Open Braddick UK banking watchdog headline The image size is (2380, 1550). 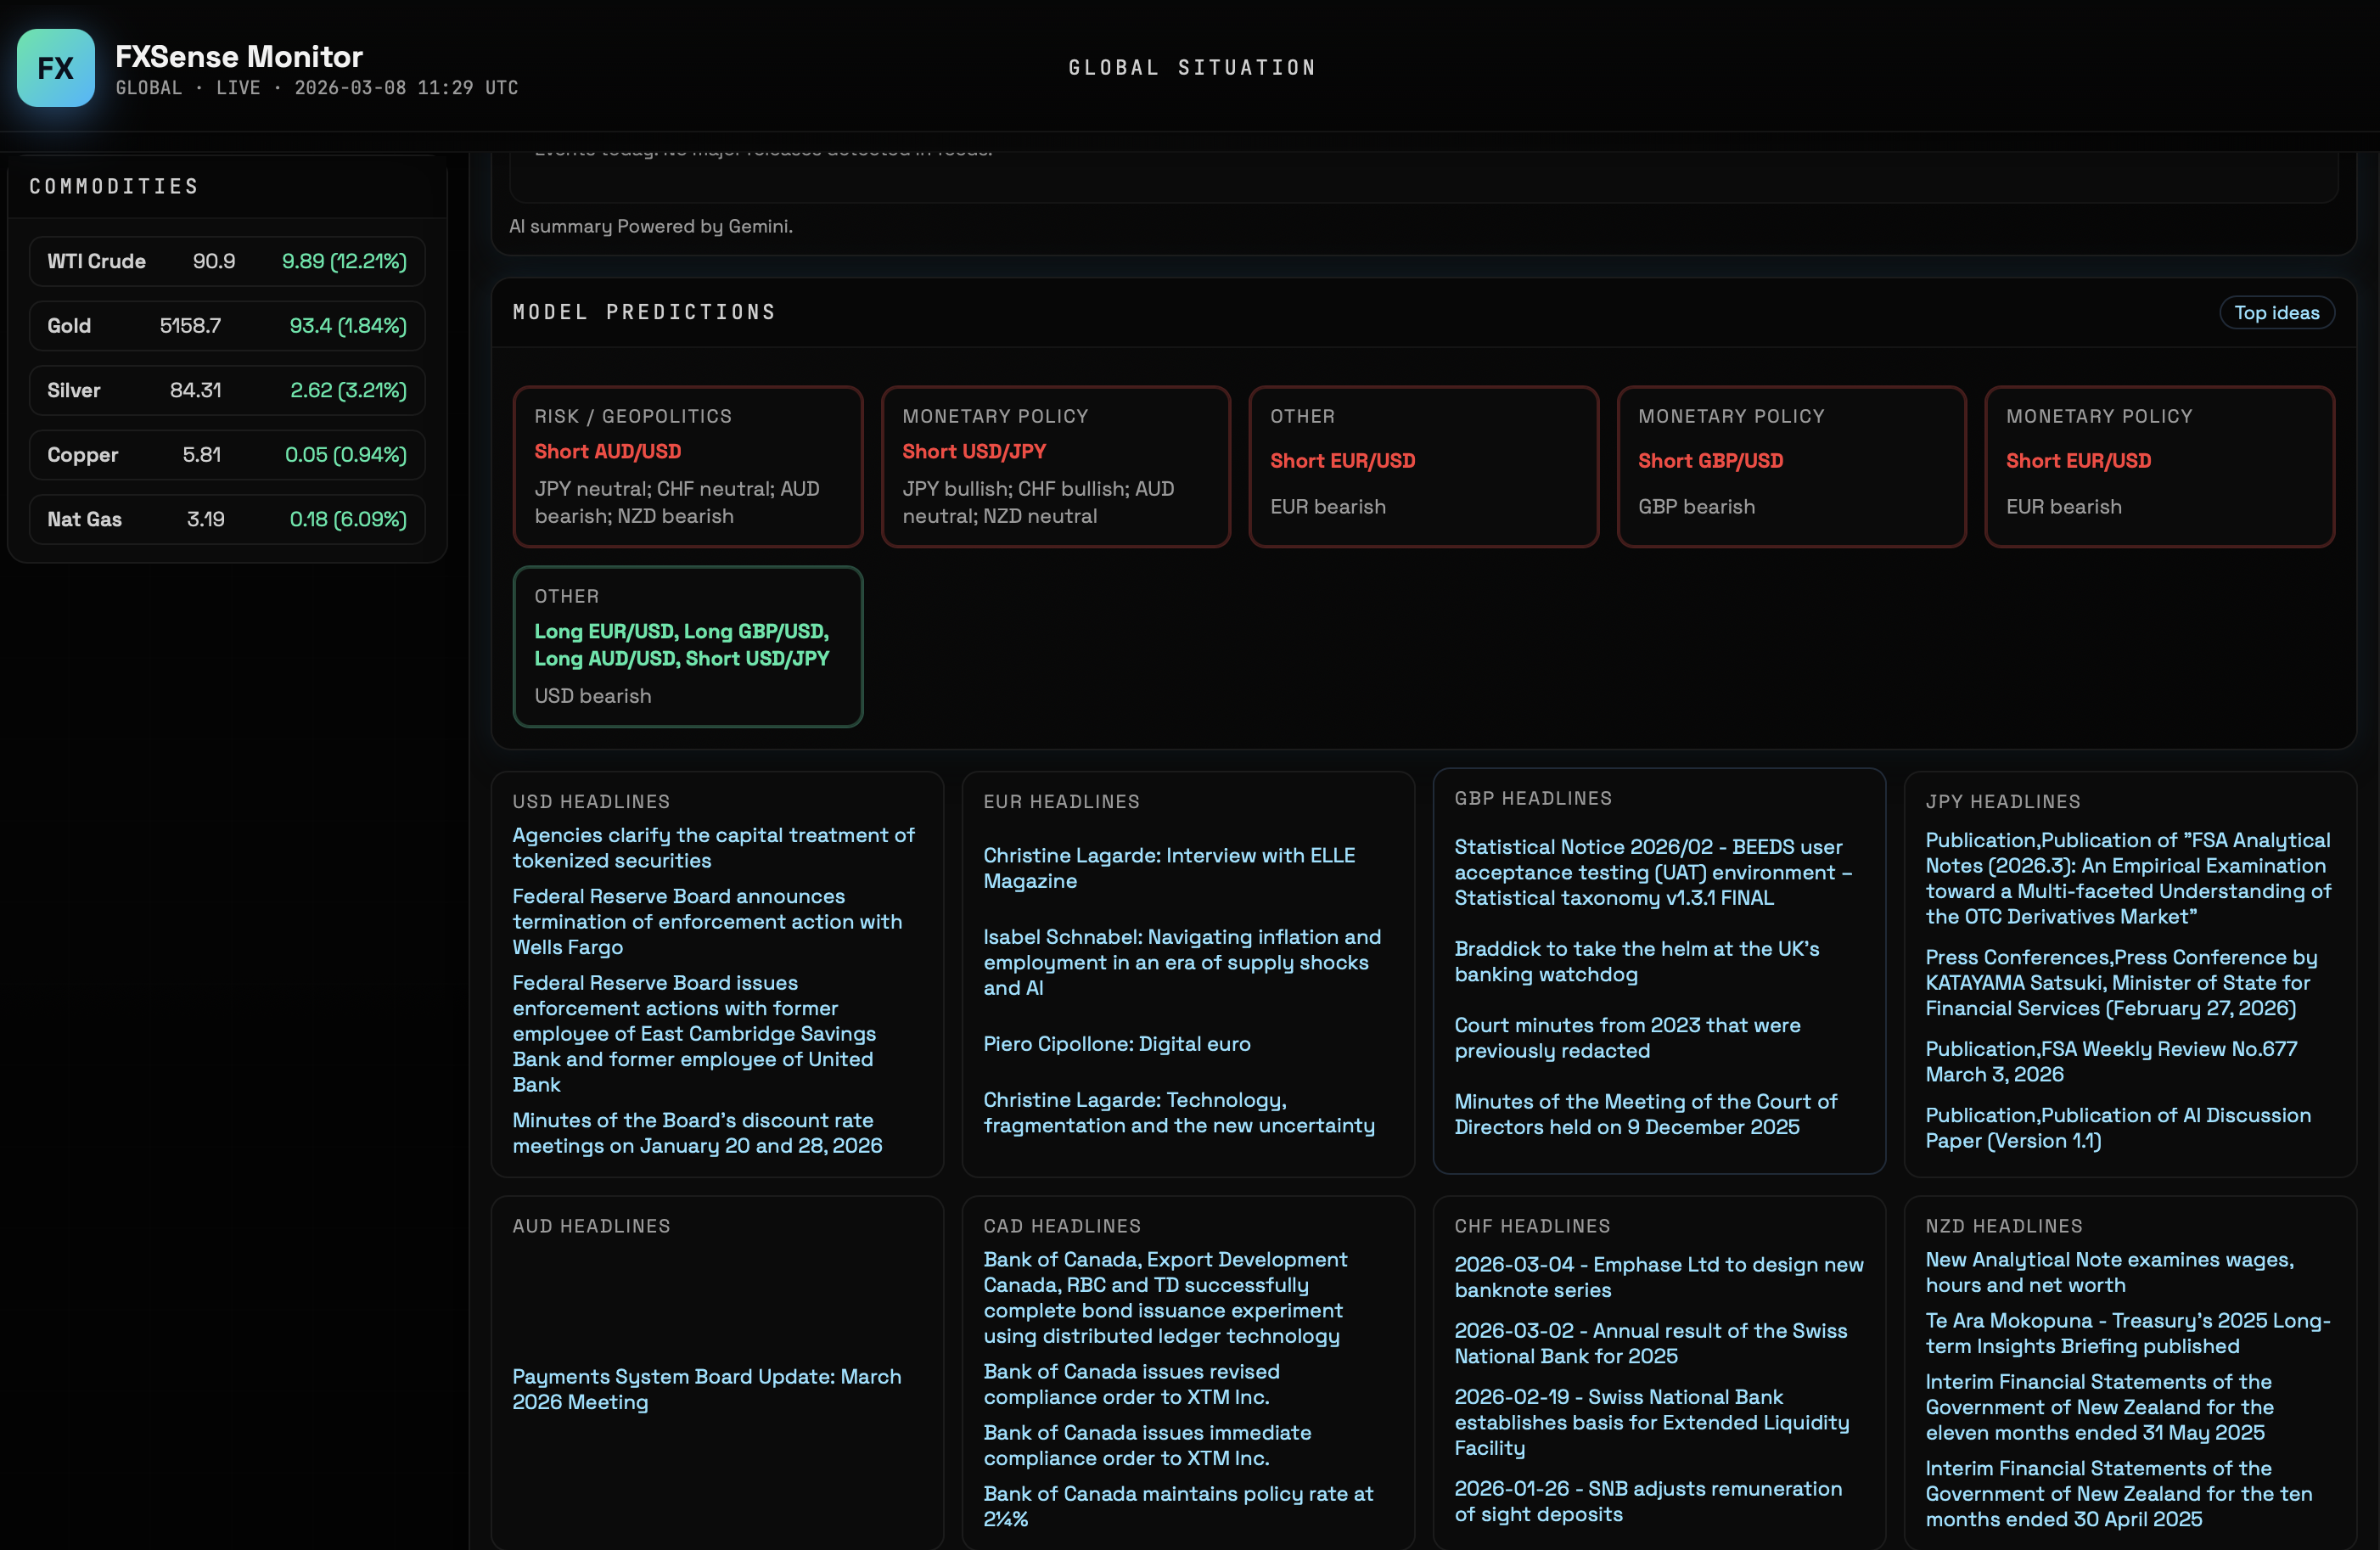point(1636,961)
